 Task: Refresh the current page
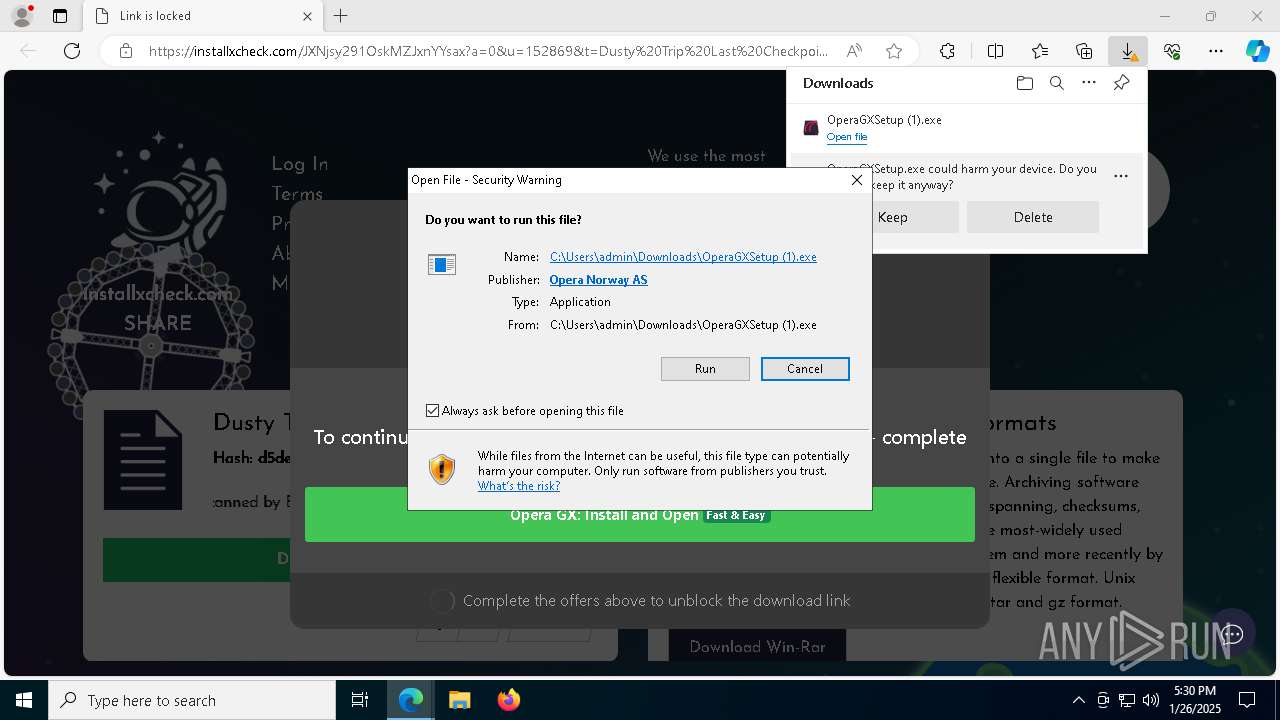coord(72,51)
